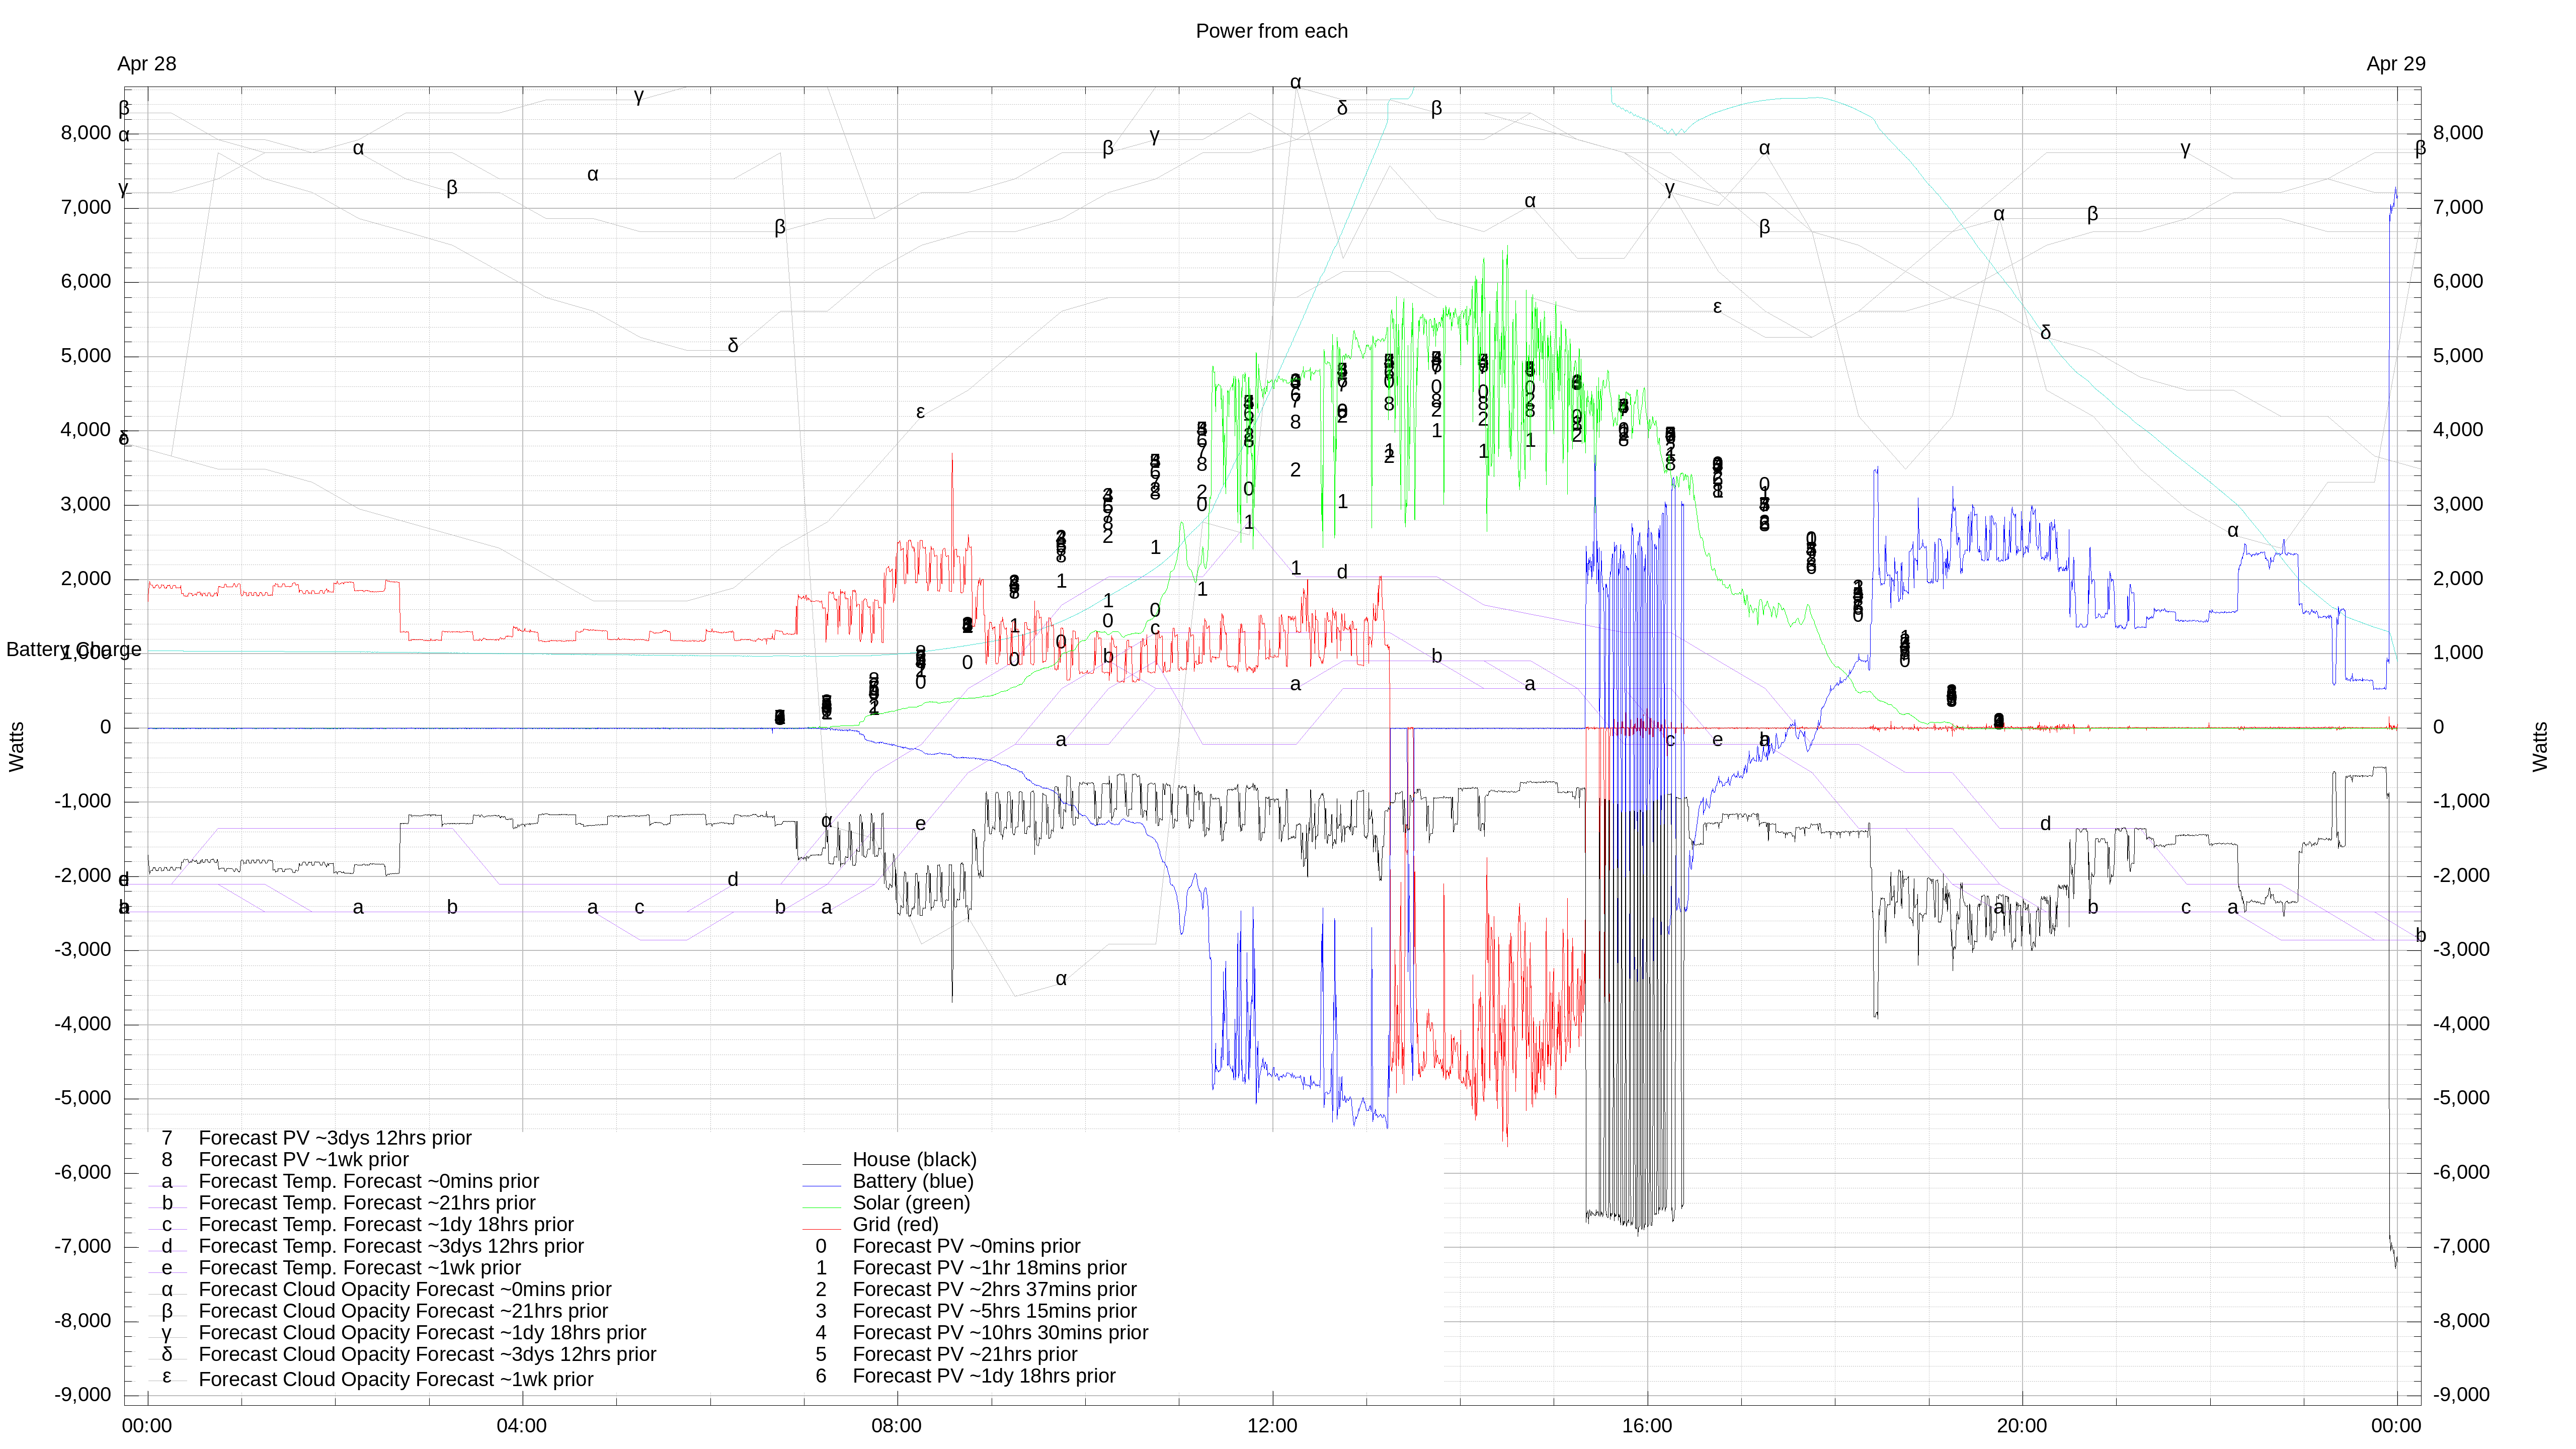Screen dimensions: 2576x1449
Task: Click the chart title 'Power from each'
Action: coord(1271,31)
